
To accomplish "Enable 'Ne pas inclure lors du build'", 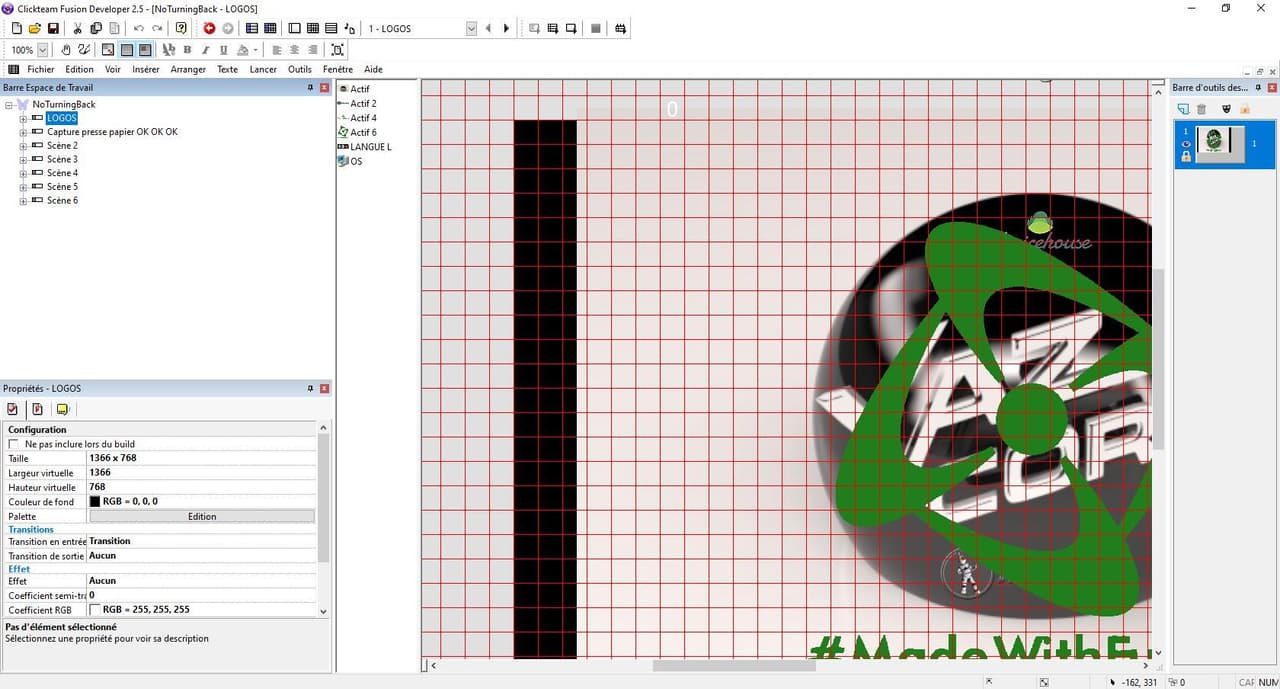I will point(14,444).
